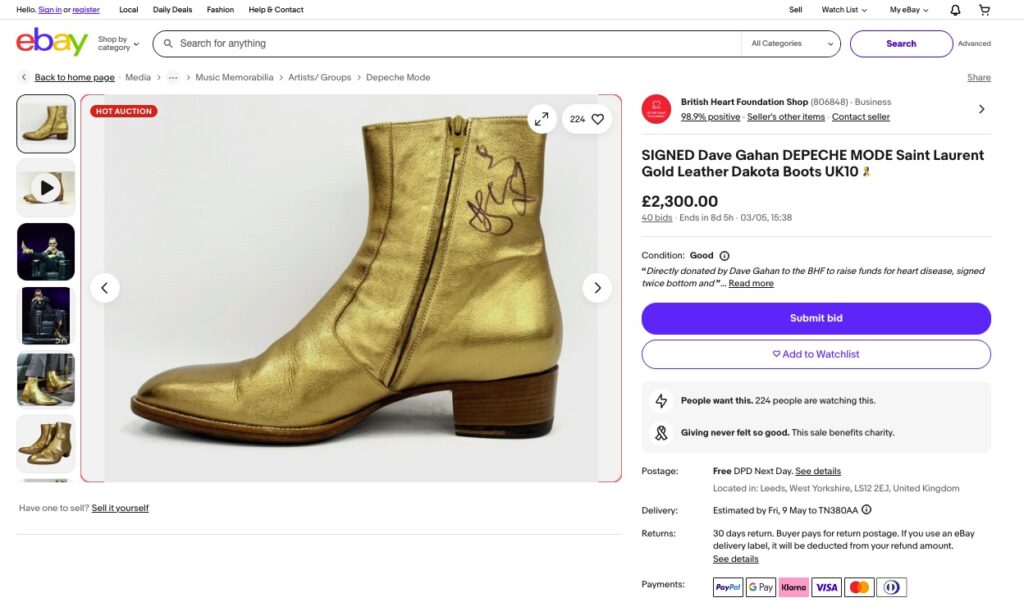The image size is (1024, 607).
Task: Show the next product image
Action: (597, 287)
